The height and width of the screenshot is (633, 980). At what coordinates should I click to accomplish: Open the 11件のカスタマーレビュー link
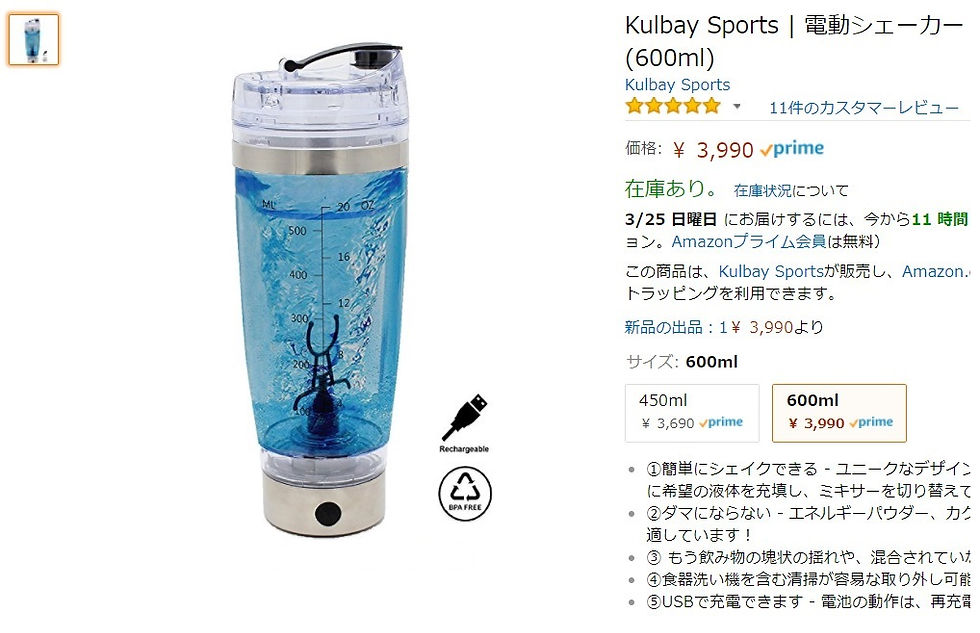tap(863, 108)
